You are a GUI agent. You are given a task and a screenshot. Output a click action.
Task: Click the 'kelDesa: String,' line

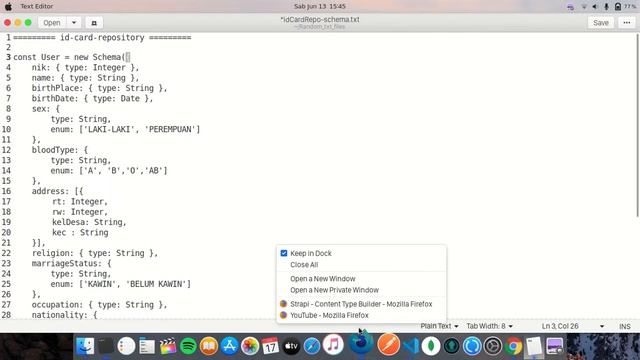click(x=89, y=222)
